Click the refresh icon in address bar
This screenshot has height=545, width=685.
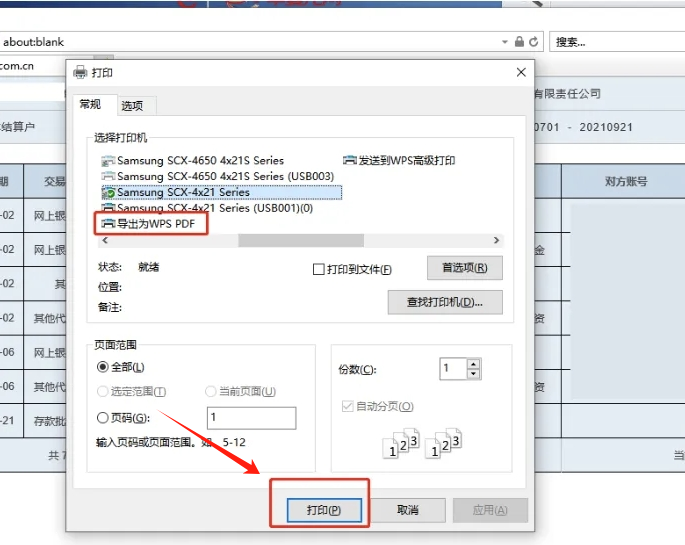(534, 42)
